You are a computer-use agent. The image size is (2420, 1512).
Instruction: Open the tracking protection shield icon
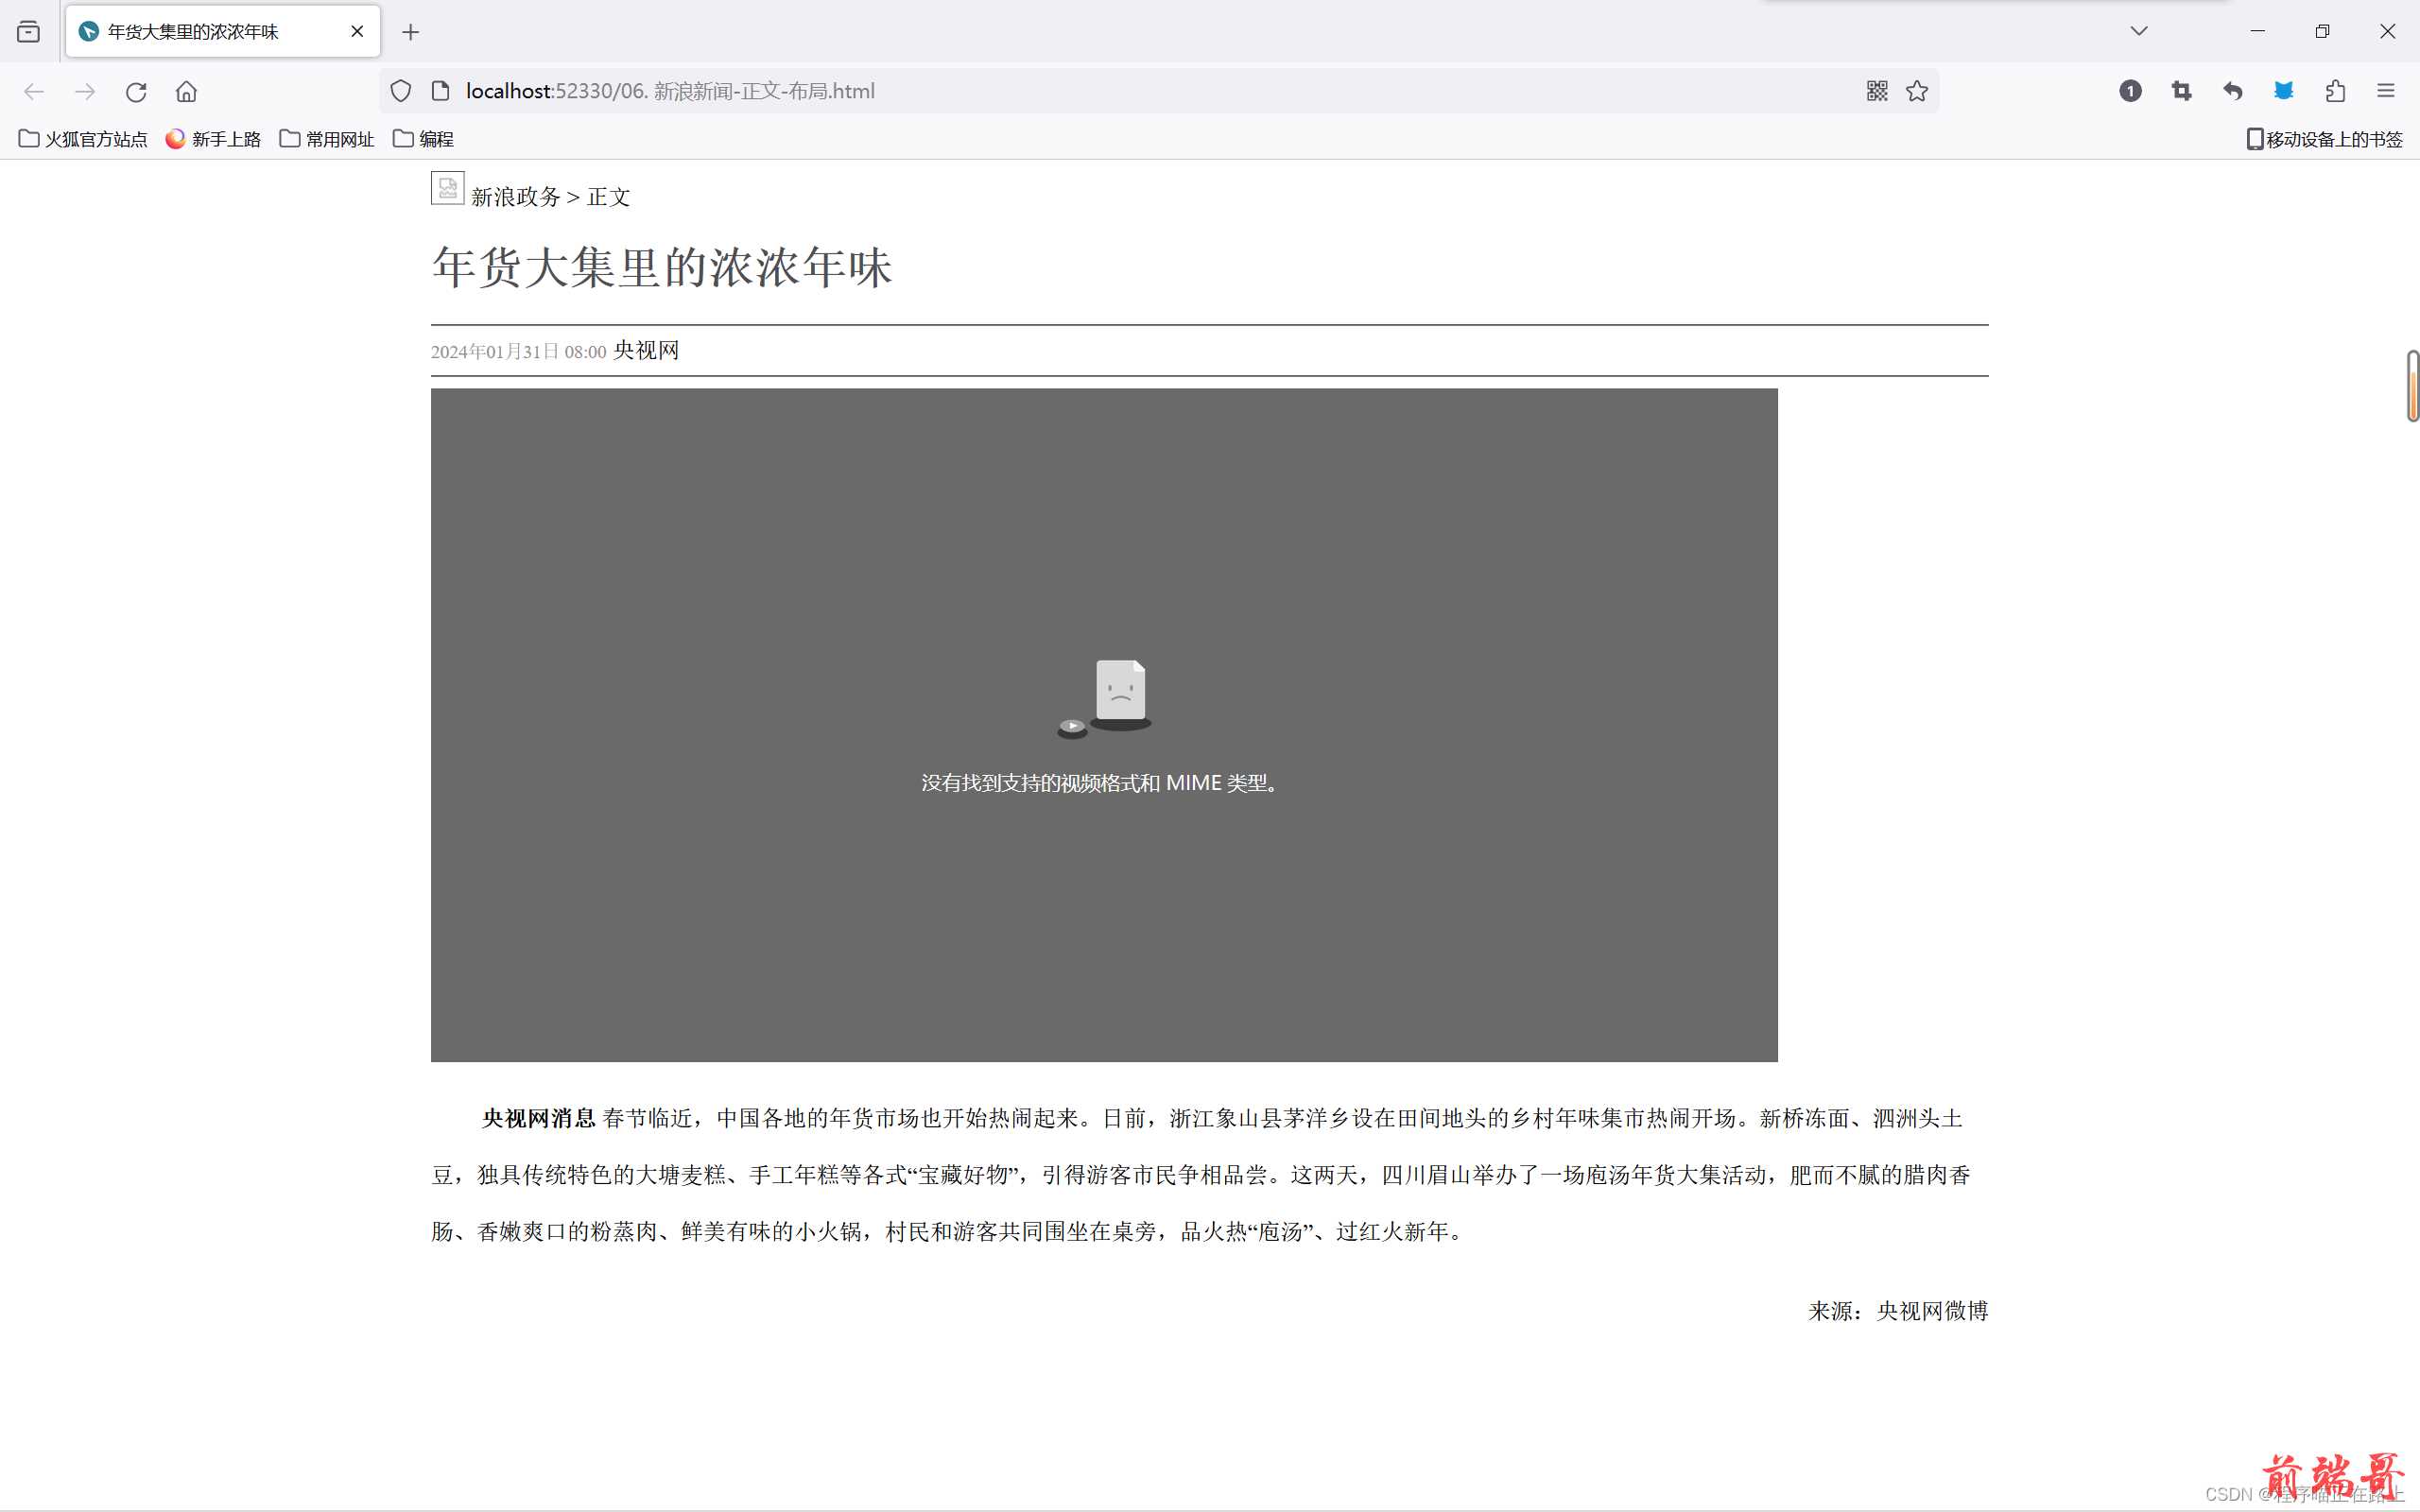401,91
